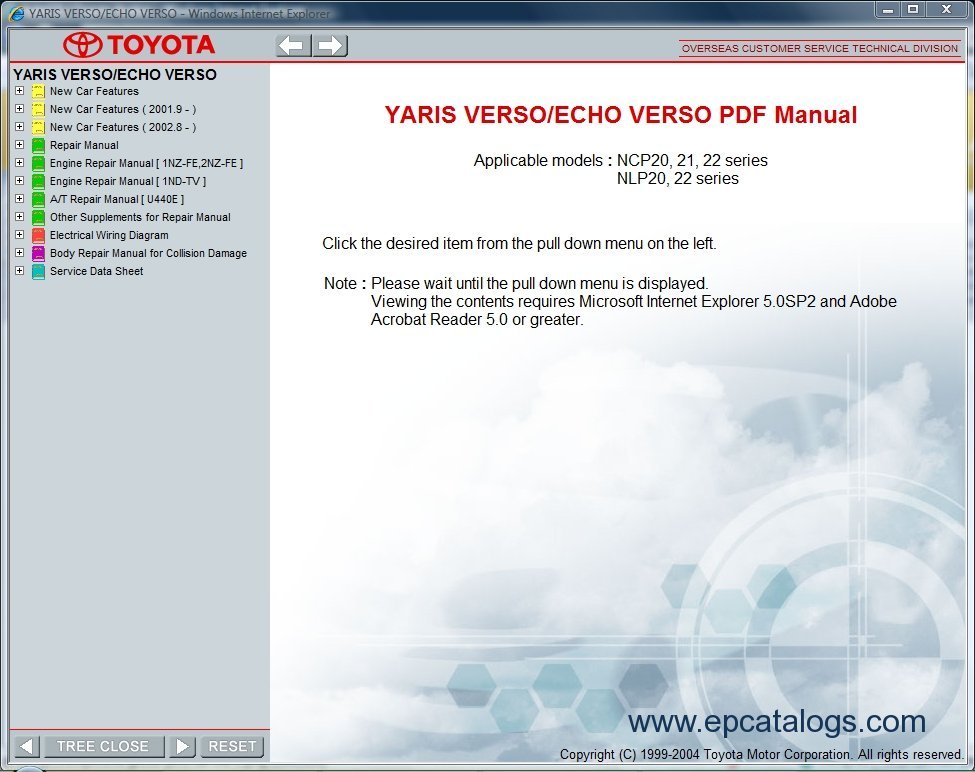Click the yellow book icon for New Car Features (2001.9 - )
This screenshot has height=772, width=975.
[x=38, y=109]
